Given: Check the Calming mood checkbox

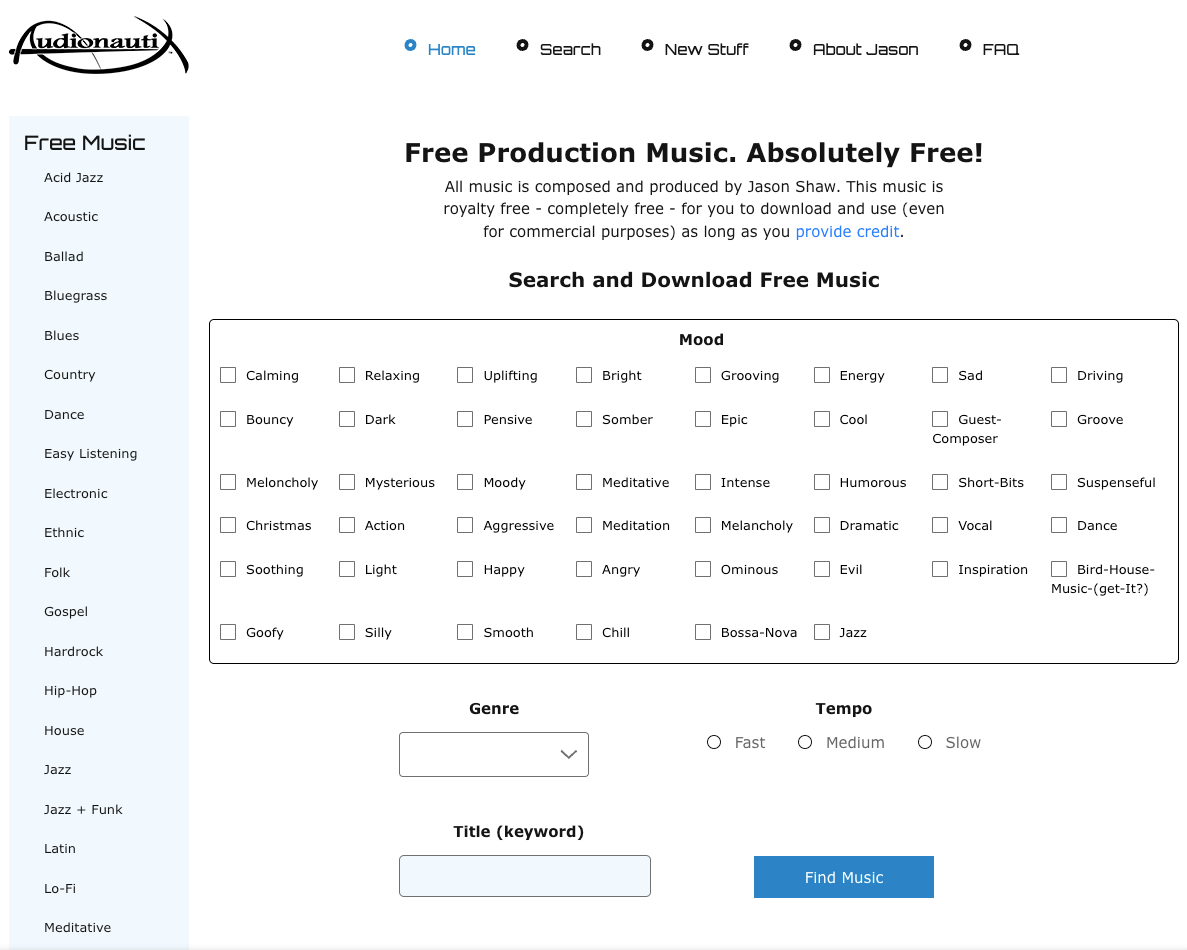Looking at the screenshot, I should [x=228, y=375].
